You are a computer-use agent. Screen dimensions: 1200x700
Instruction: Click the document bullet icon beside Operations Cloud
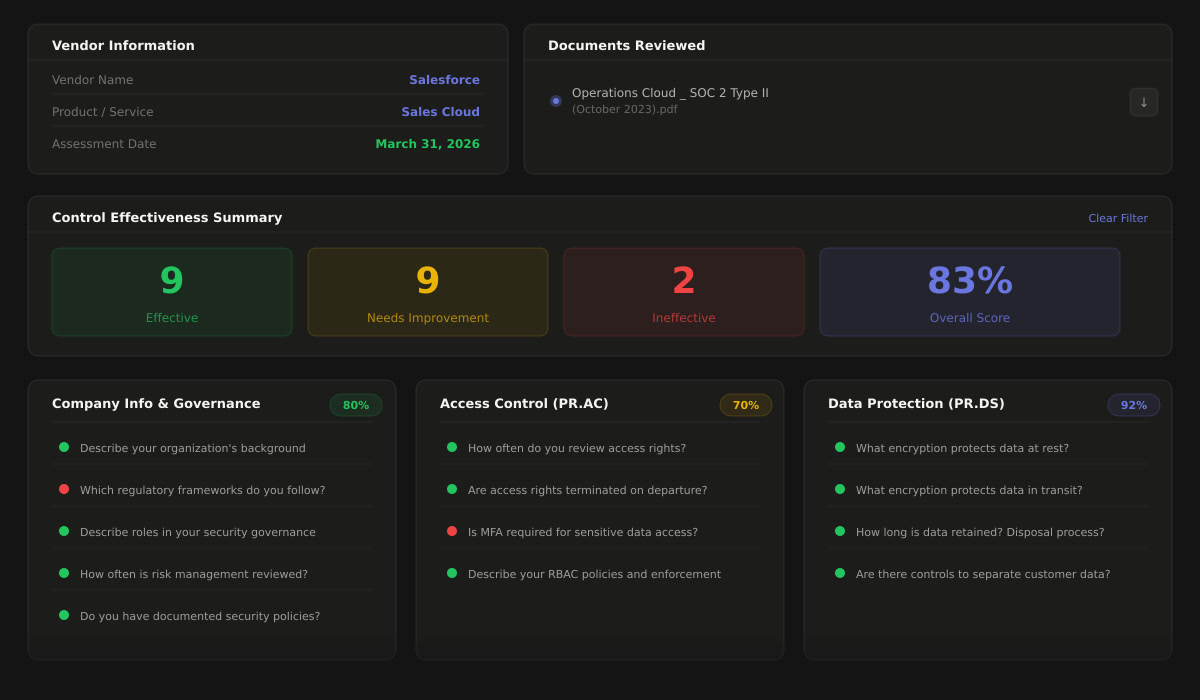tap(556, 101)
